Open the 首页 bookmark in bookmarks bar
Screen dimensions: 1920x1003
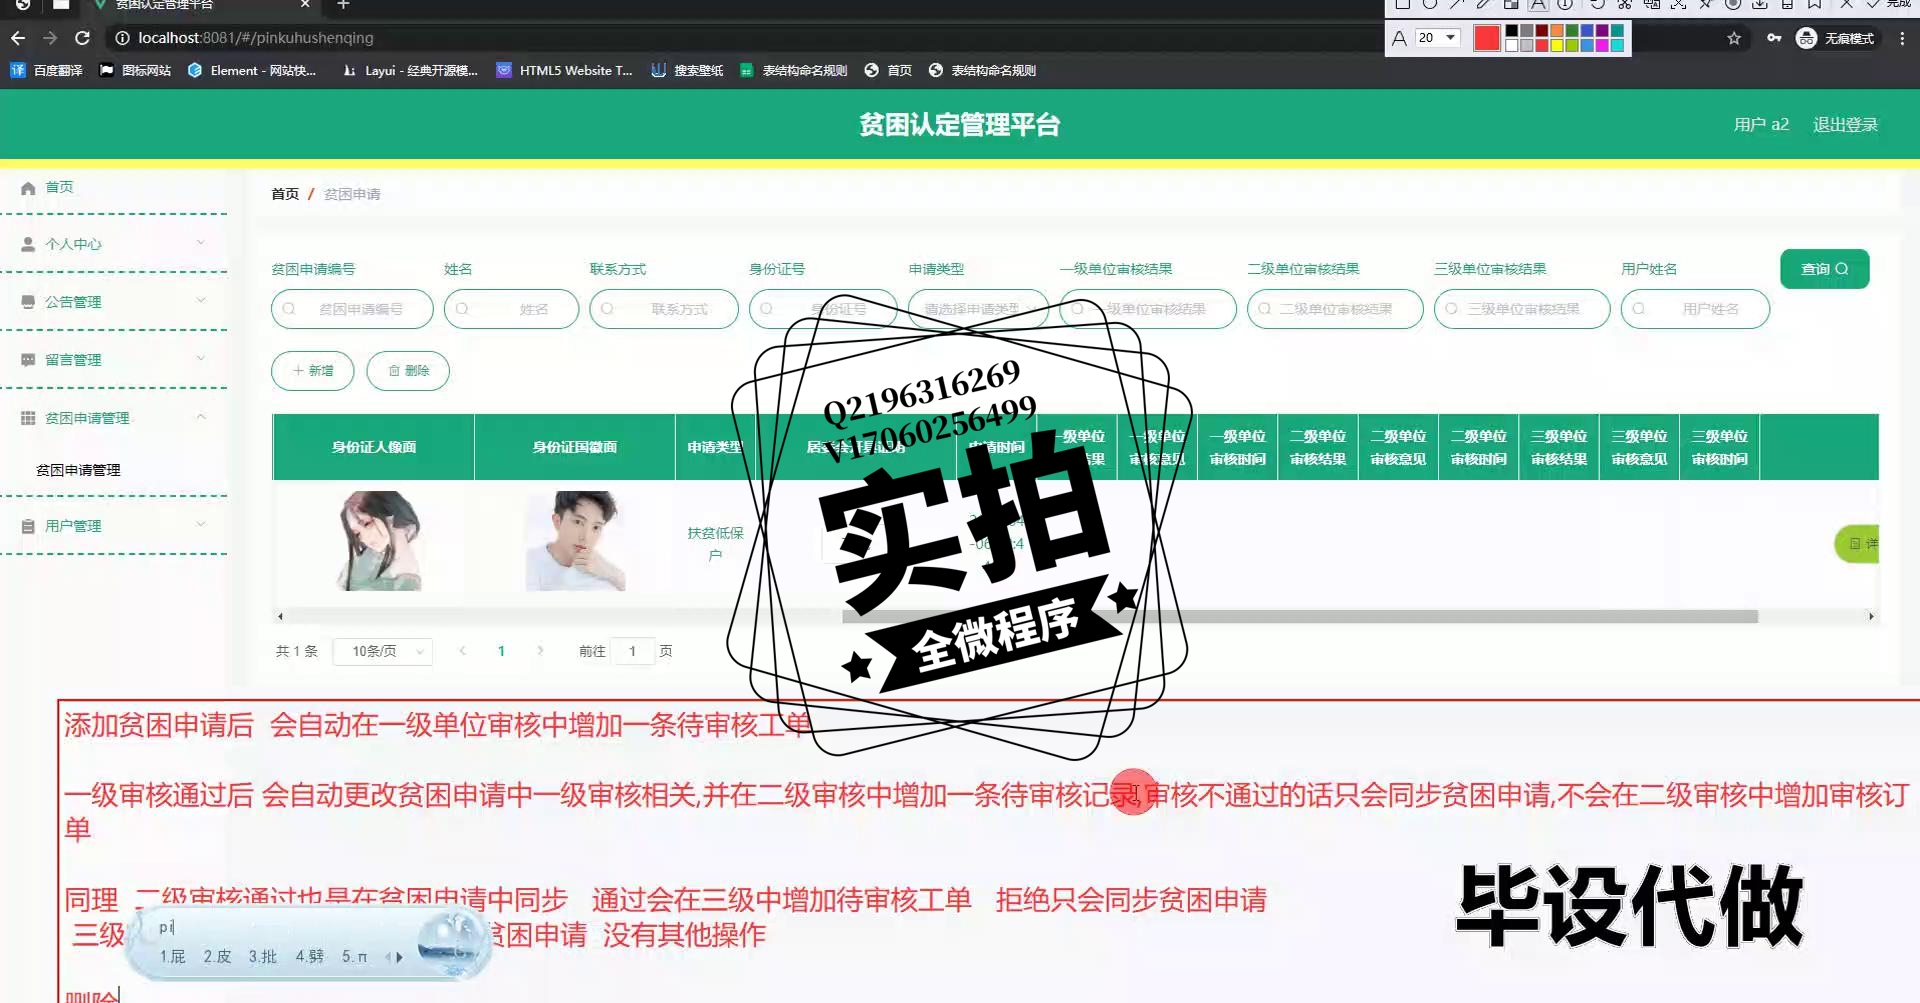pyautogui.click(x=888, y=70)
